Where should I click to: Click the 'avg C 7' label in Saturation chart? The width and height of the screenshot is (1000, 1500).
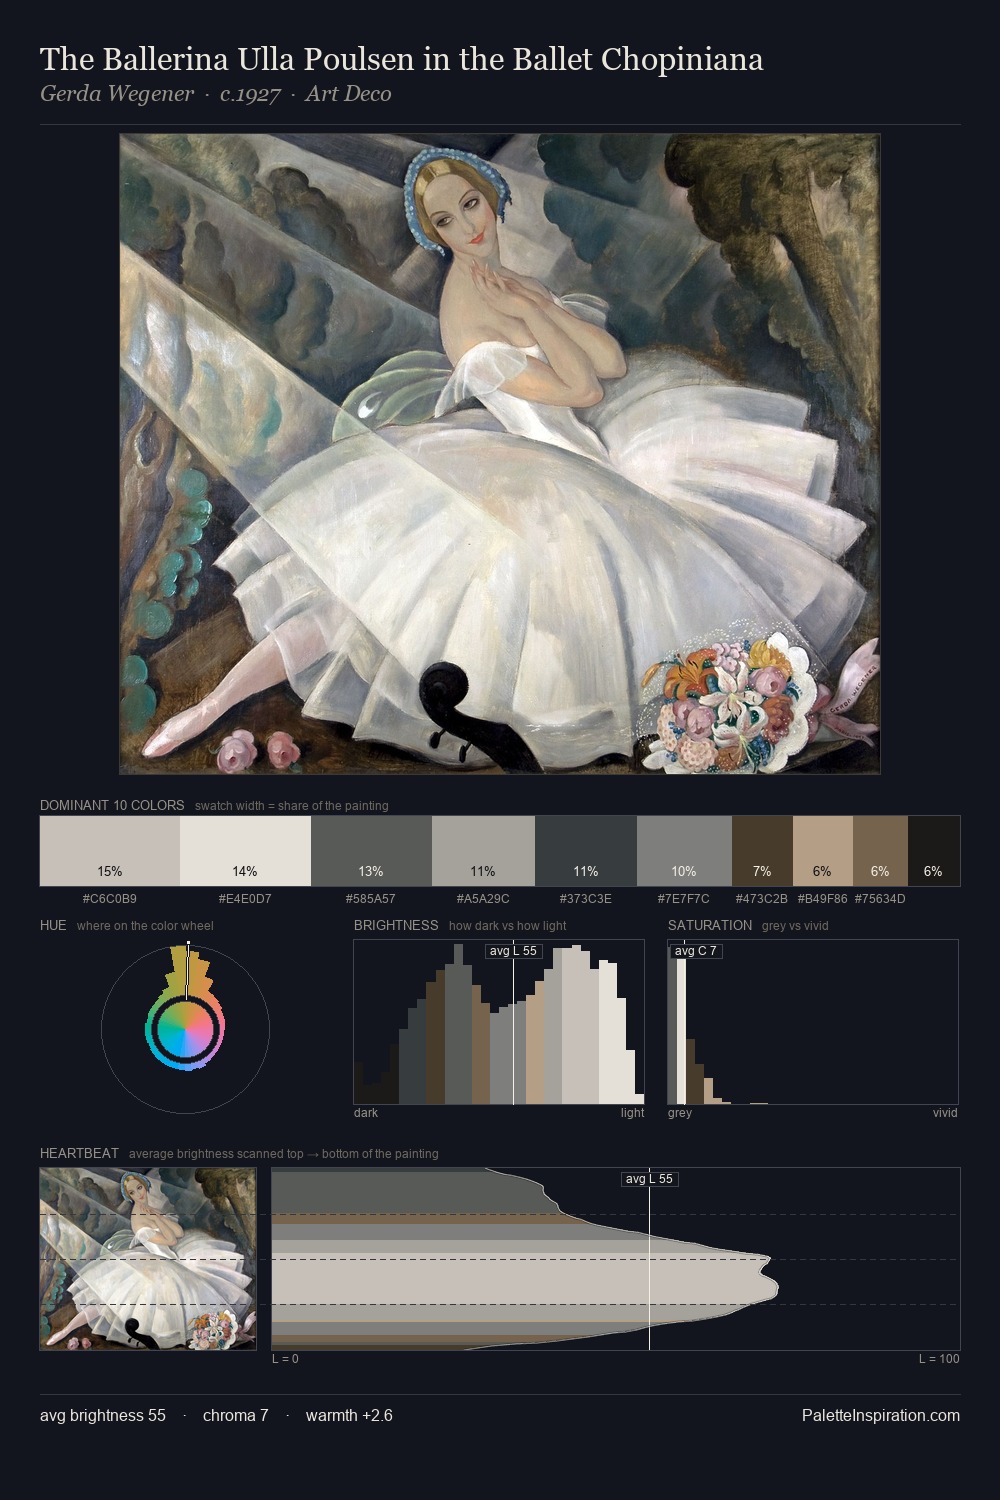coord(695,951)
